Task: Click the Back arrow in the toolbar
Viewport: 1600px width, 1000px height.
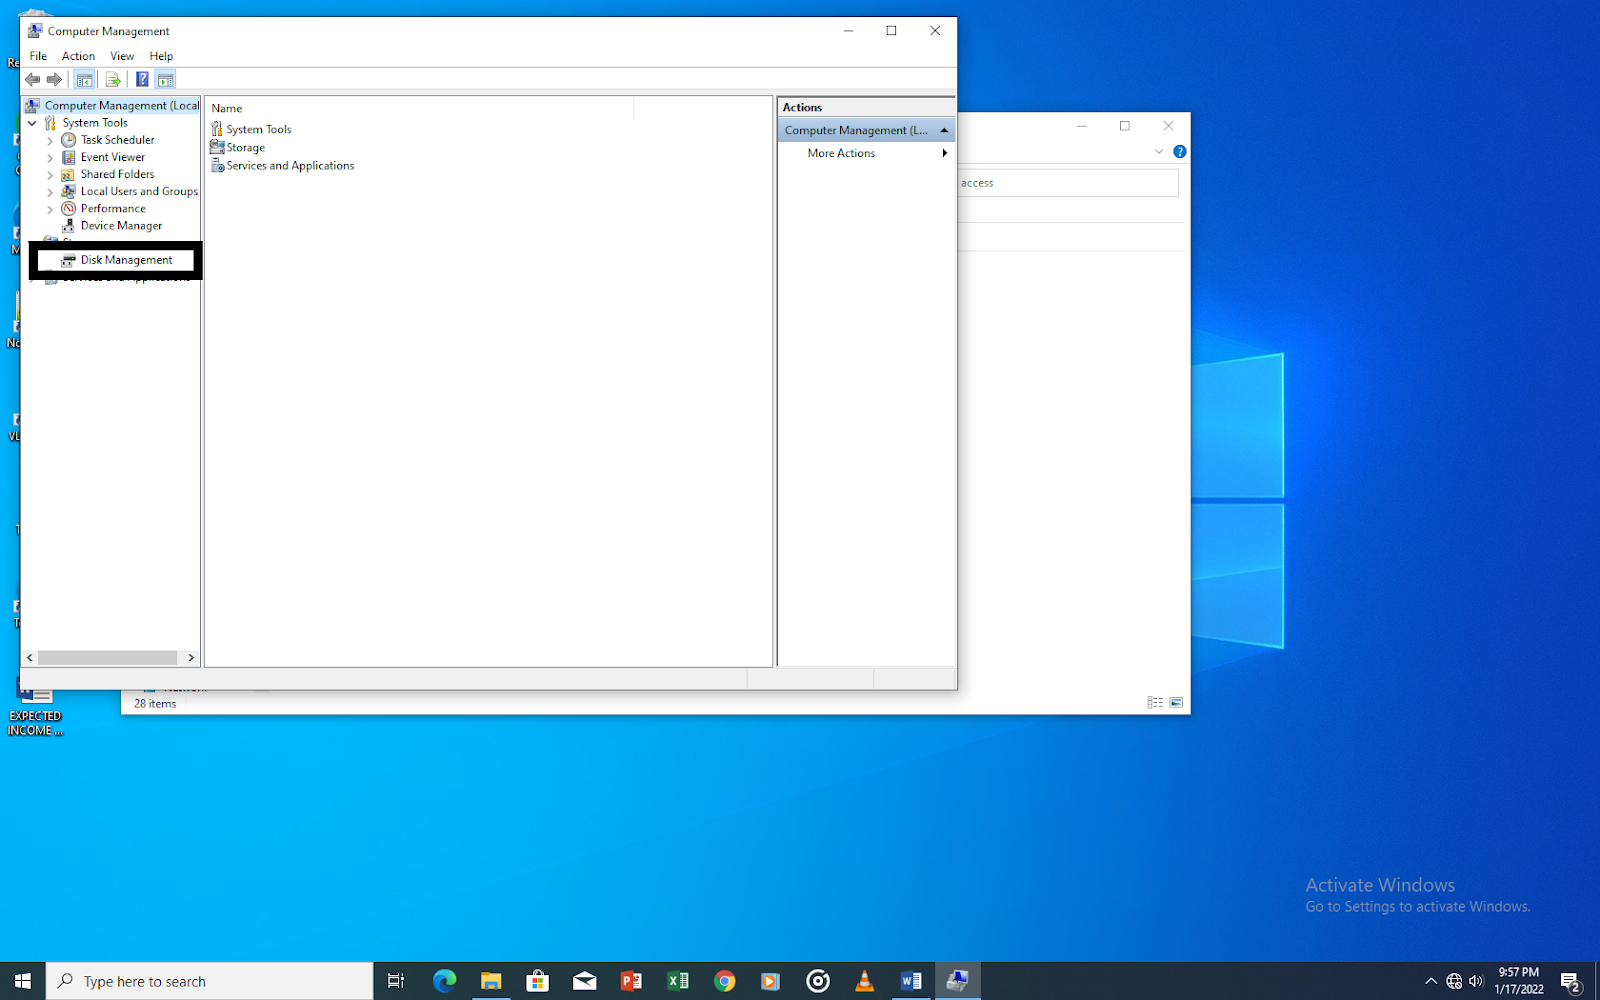Action: coord(32,80)
